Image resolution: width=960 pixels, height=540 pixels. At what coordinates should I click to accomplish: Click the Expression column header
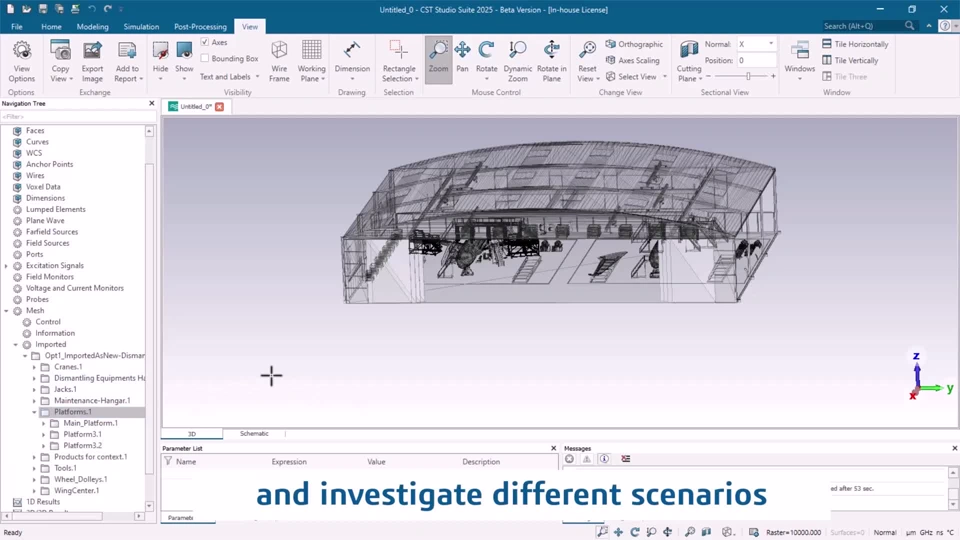289,462
